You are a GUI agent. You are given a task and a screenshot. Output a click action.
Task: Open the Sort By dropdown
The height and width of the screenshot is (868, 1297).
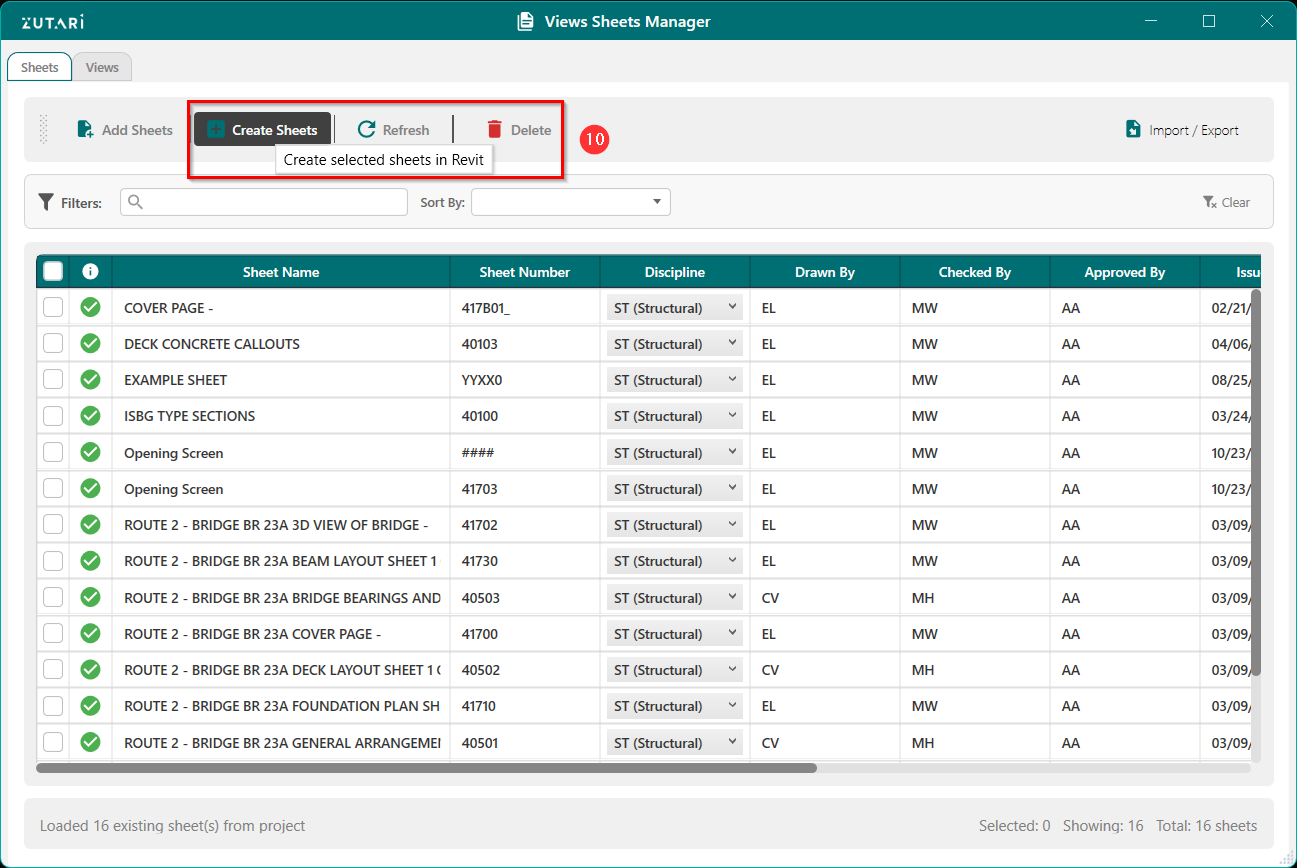point(571,202)
